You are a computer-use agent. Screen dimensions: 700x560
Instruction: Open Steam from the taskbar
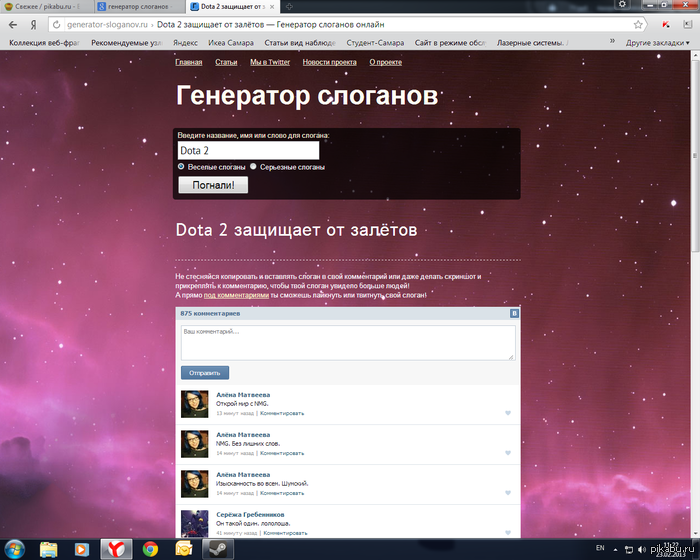point(218,549)
